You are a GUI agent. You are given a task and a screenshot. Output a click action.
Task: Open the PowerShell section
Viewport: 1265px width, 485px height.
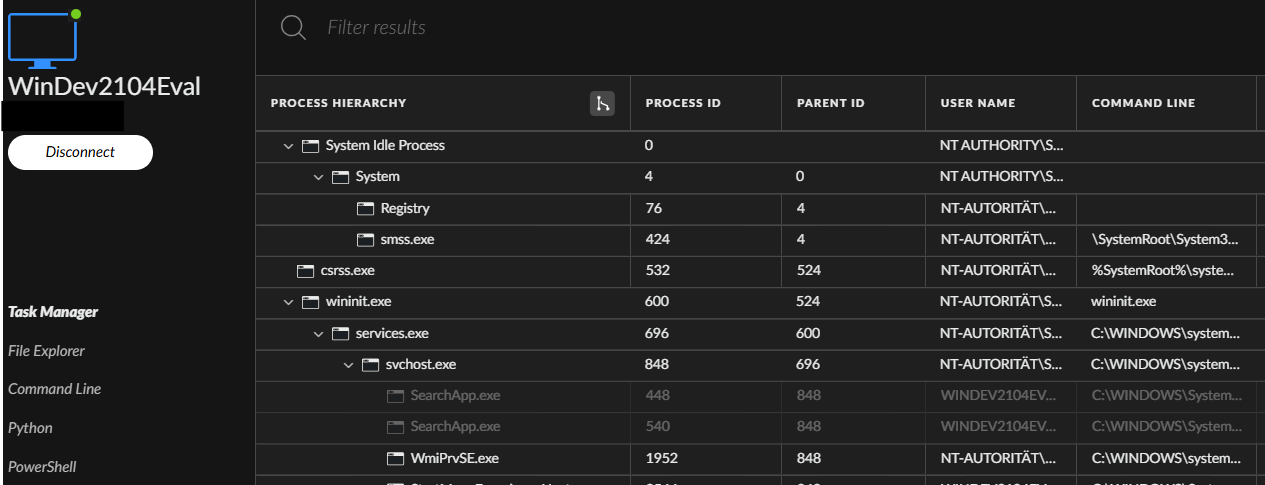tap(42, 467)
